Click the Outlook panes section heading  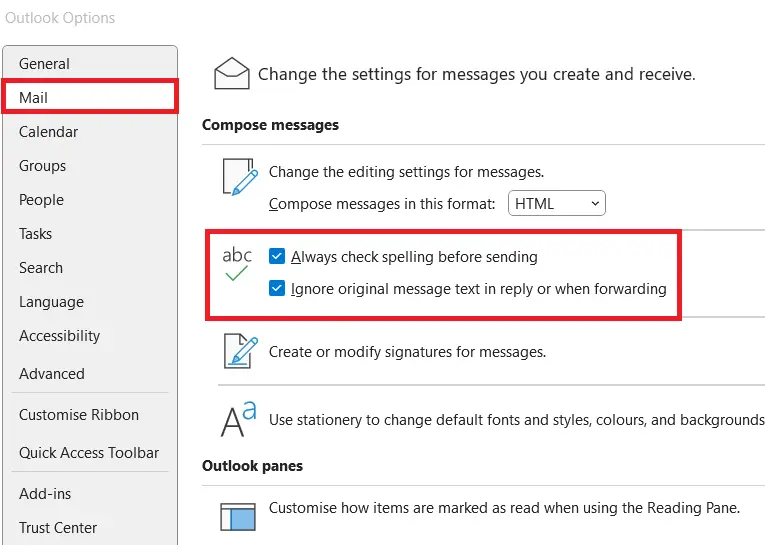click(252, 466)
